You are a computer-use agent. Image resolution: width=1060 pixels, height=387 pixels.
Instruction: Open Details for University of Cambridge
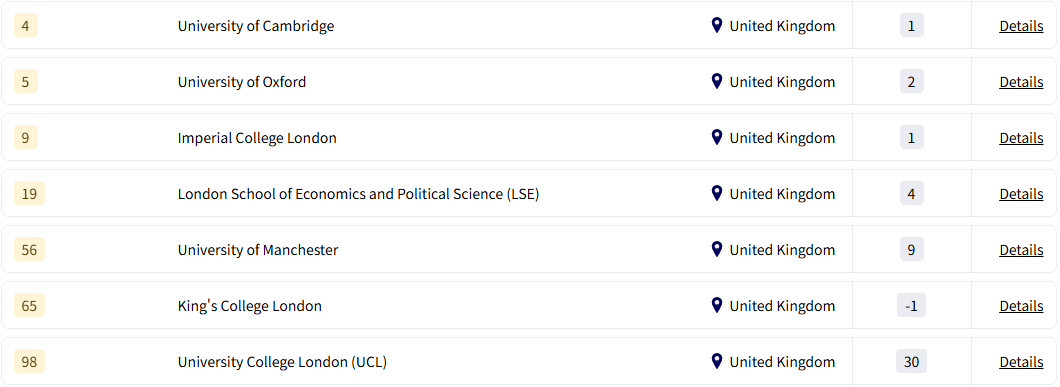(x=1021, y=26)
